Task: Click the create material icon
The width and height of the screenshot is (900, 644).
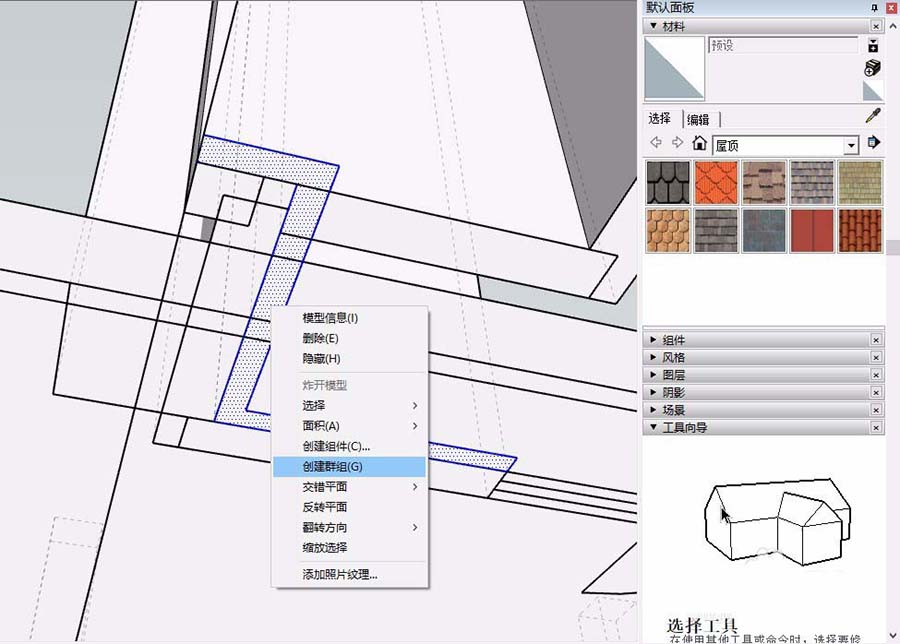Action: click(x=872, y=68)
